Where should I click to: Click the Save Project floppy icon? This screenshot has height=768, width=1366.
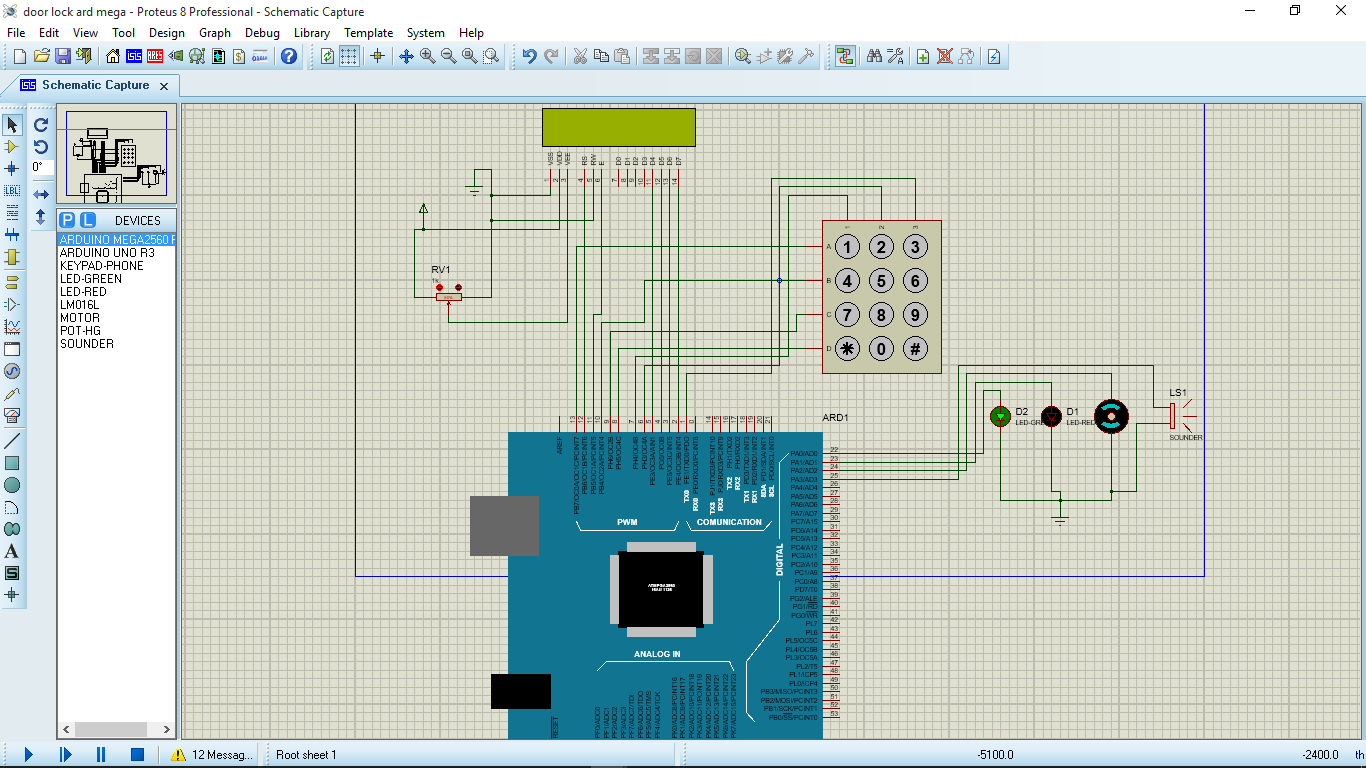(x=62, y=56)
